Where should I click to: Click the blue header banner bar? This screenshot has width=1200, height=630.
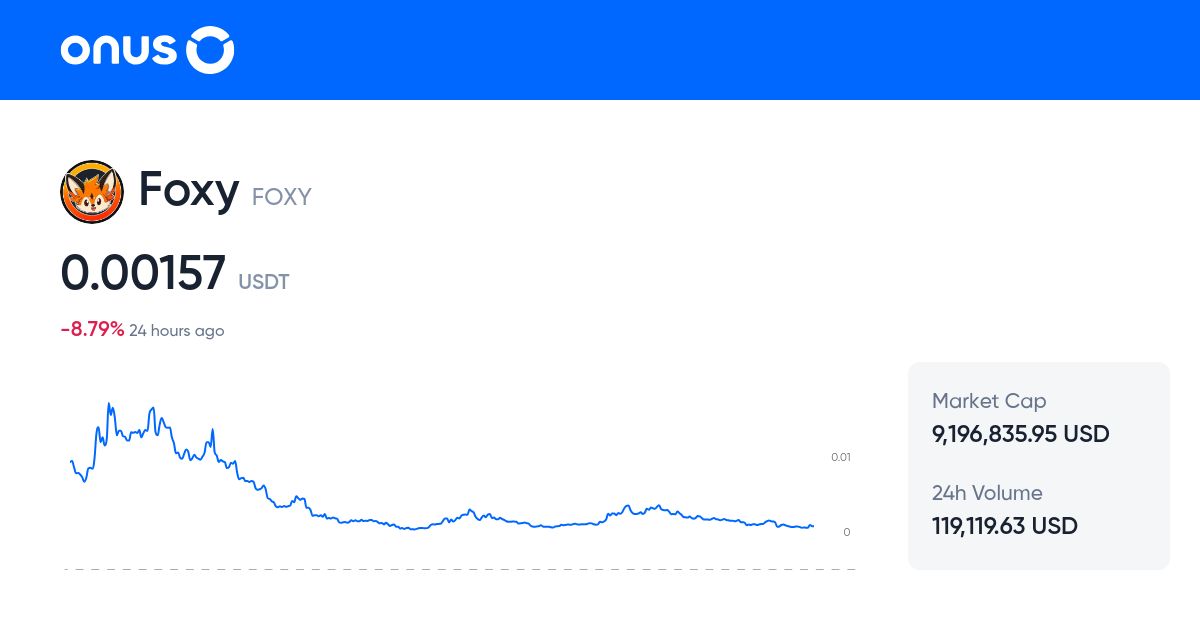point(600,50)
